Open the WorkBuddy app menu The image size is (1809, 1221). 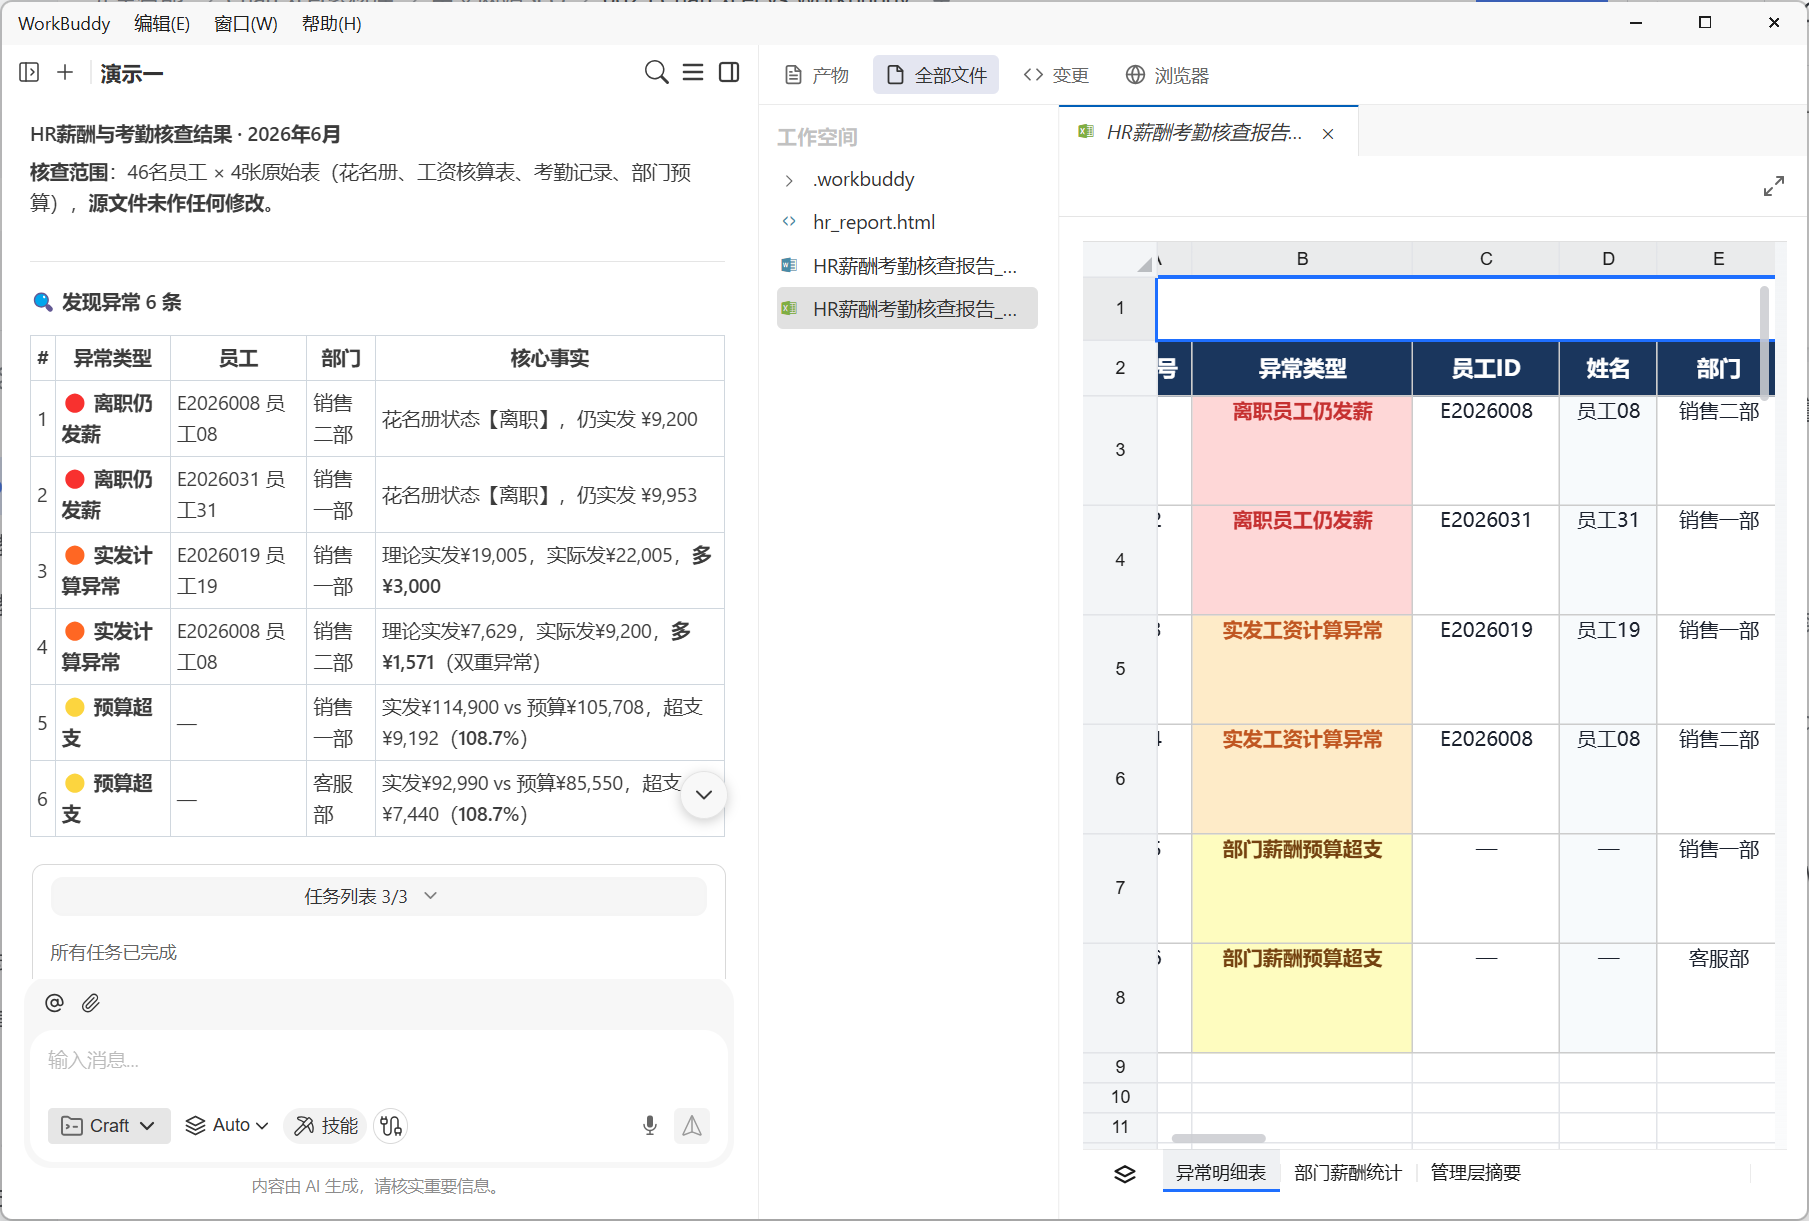[64, 23]
